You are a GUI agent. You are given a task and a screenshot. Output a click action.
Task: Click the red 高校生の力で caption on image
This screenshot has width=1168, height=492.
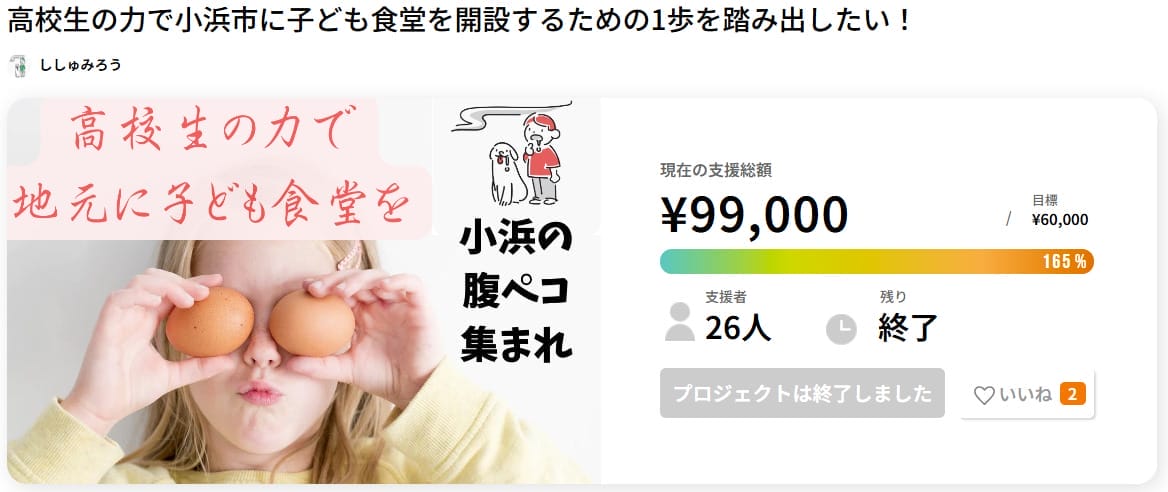(x=210, y=130)
